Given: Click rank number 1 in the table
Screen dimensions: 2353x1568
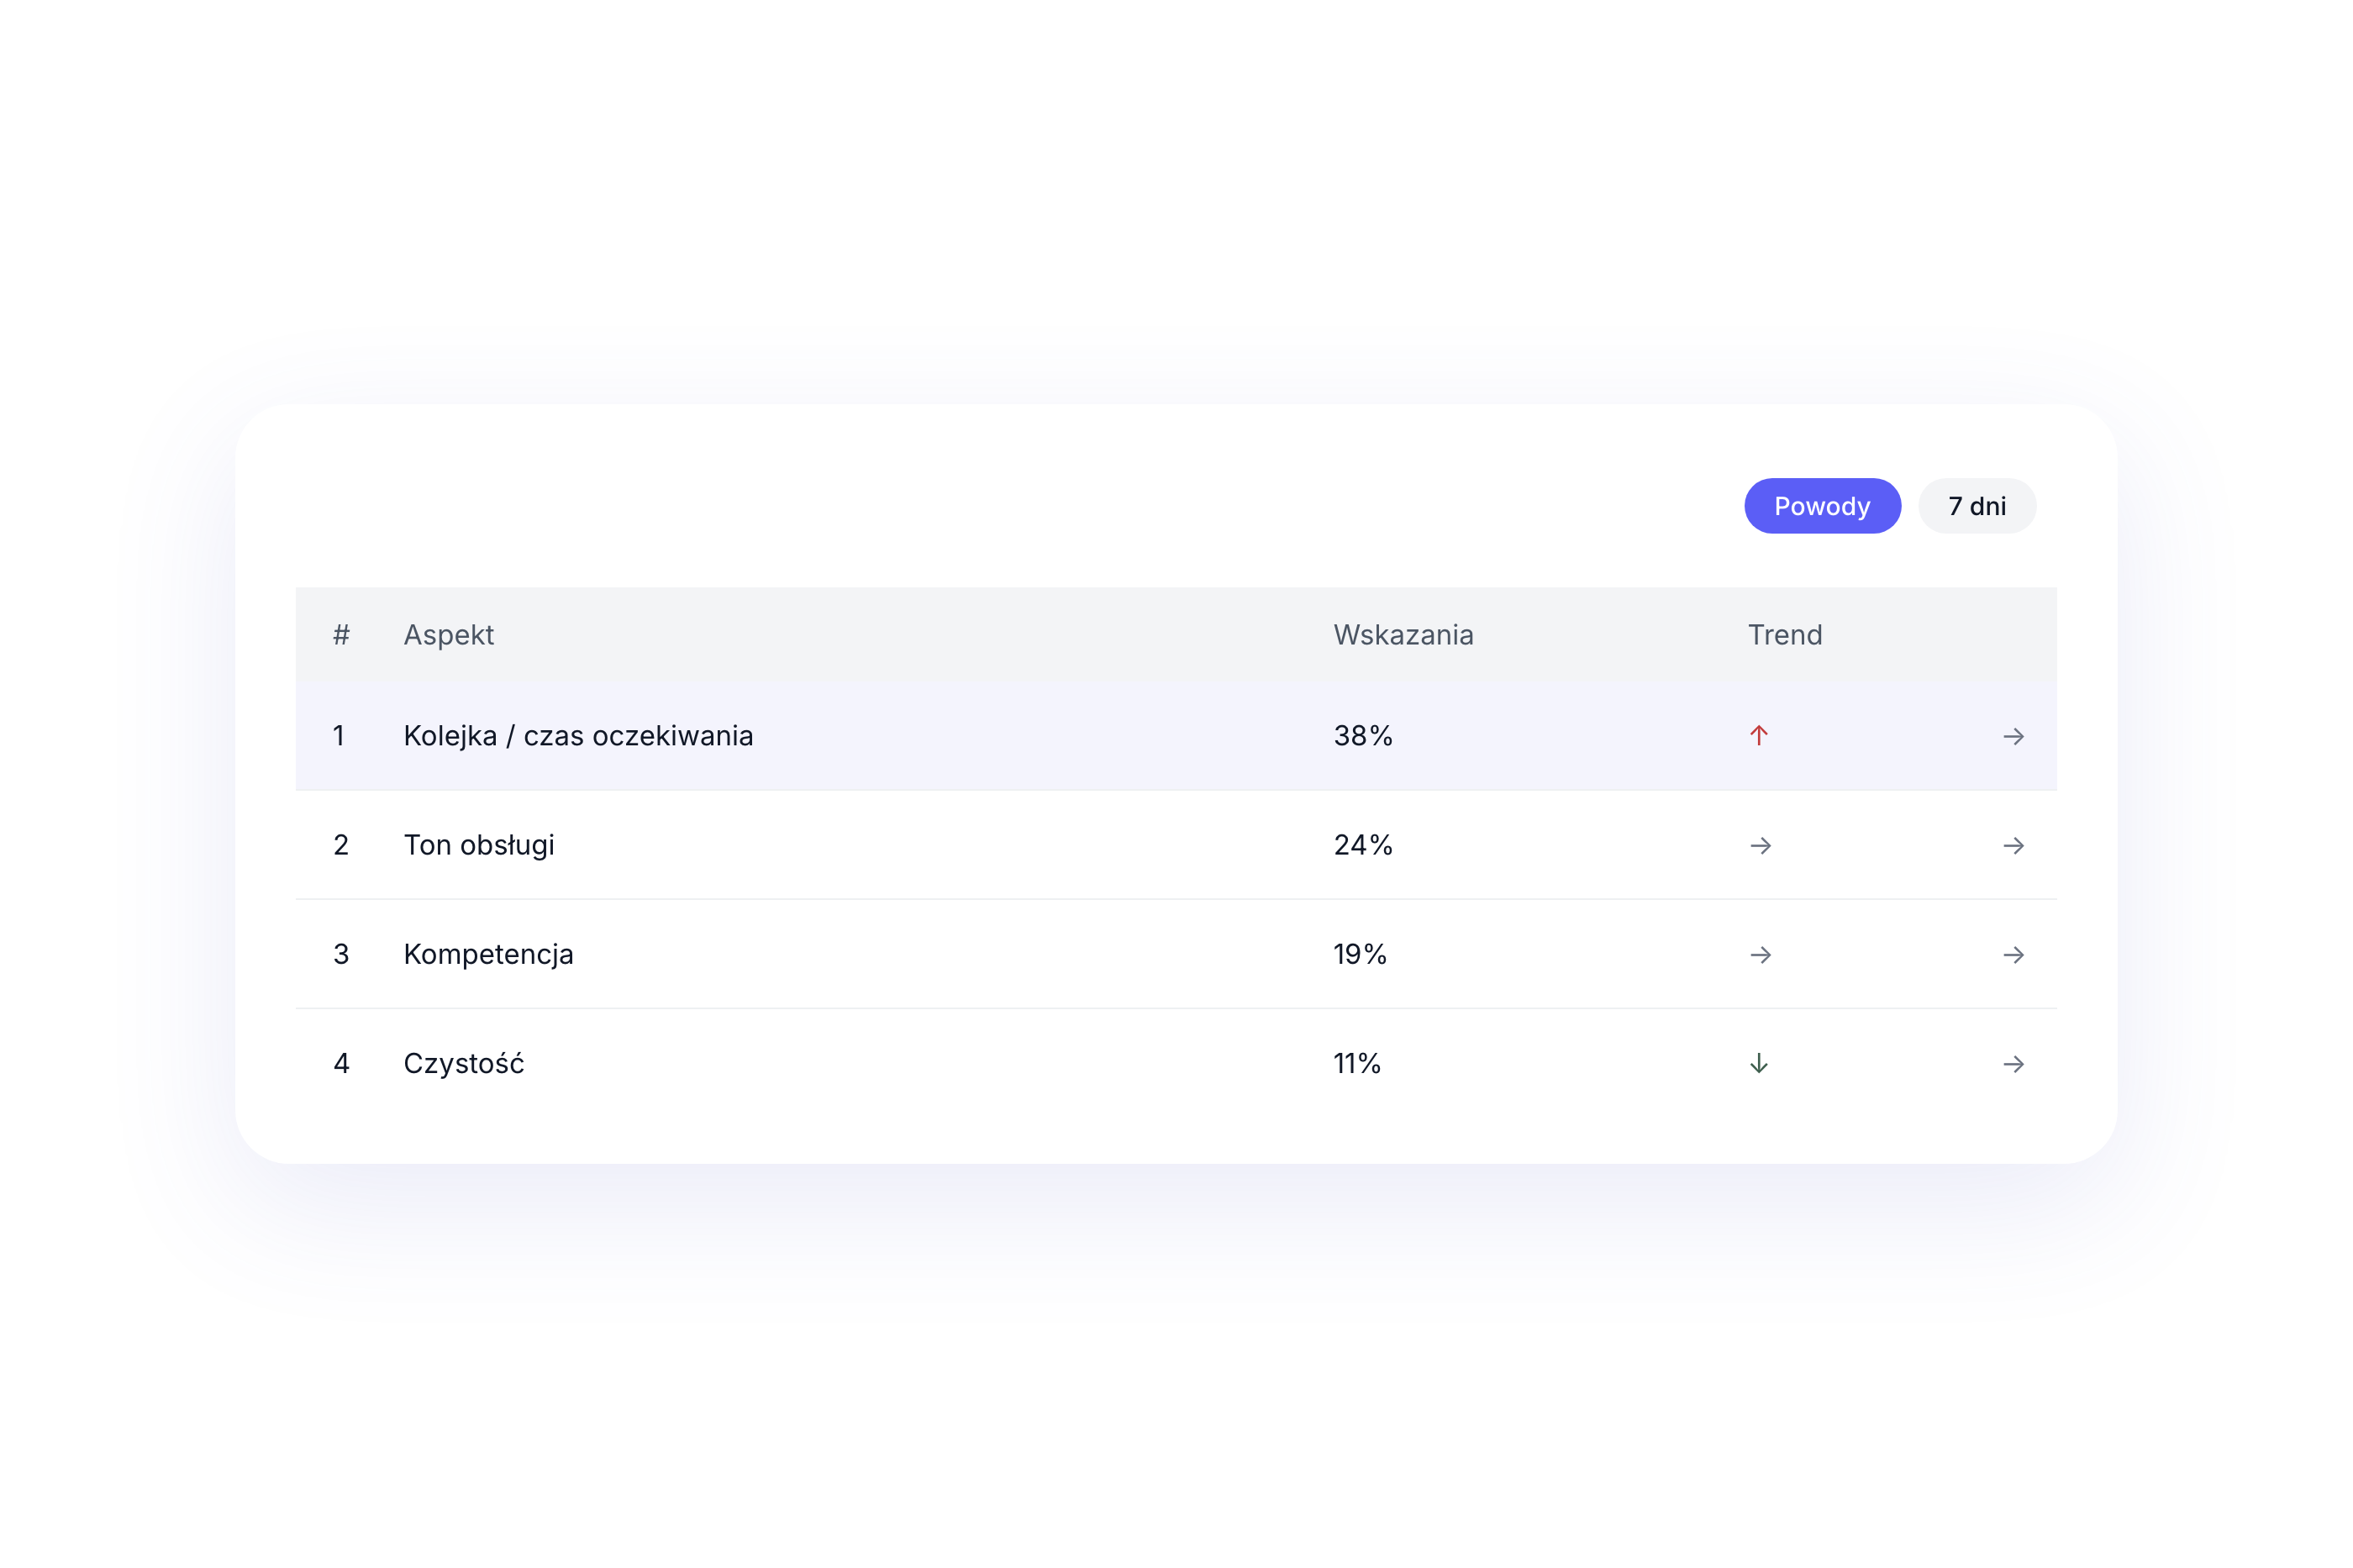Looking at the screenshot, I should [339, 736].
